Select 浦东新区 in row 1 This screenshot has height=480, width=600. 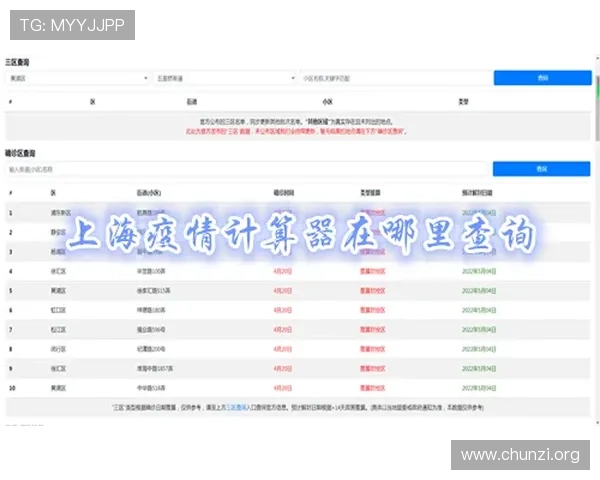(x=61, y=213)
